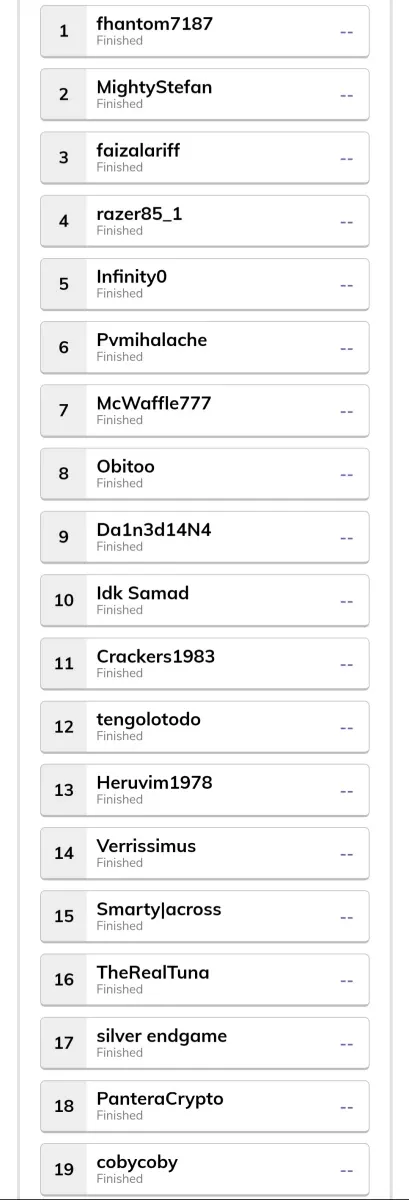Click faizalariff player name

pos(138,150)
